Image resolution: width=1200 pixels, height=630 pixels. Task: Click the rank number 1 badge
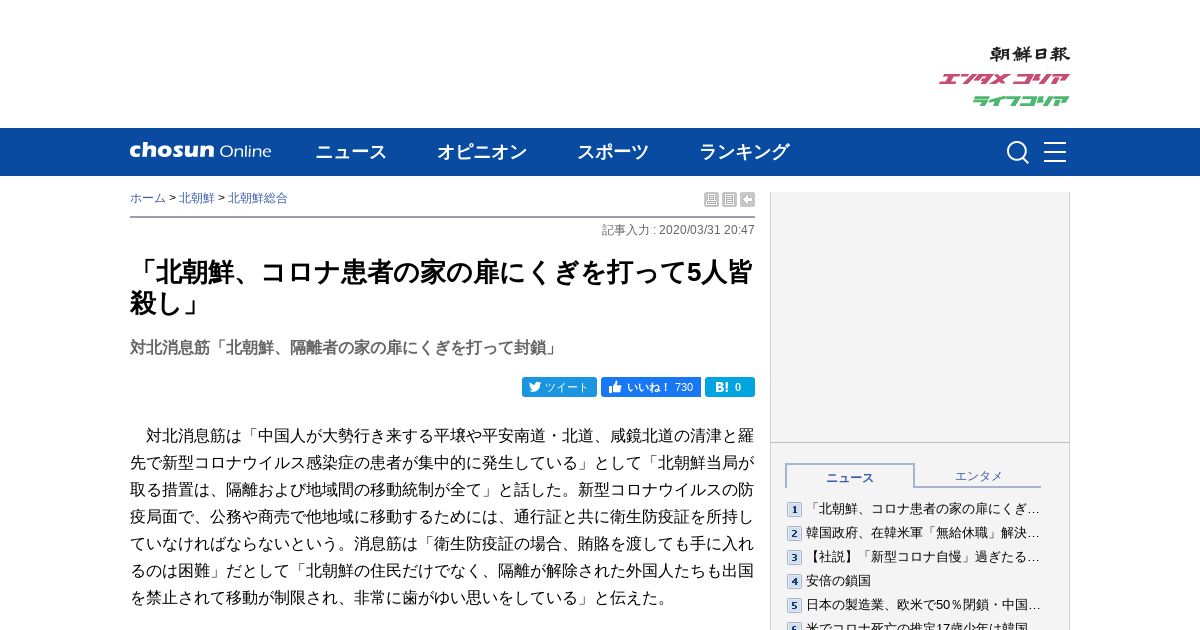(x=794, y=510)
